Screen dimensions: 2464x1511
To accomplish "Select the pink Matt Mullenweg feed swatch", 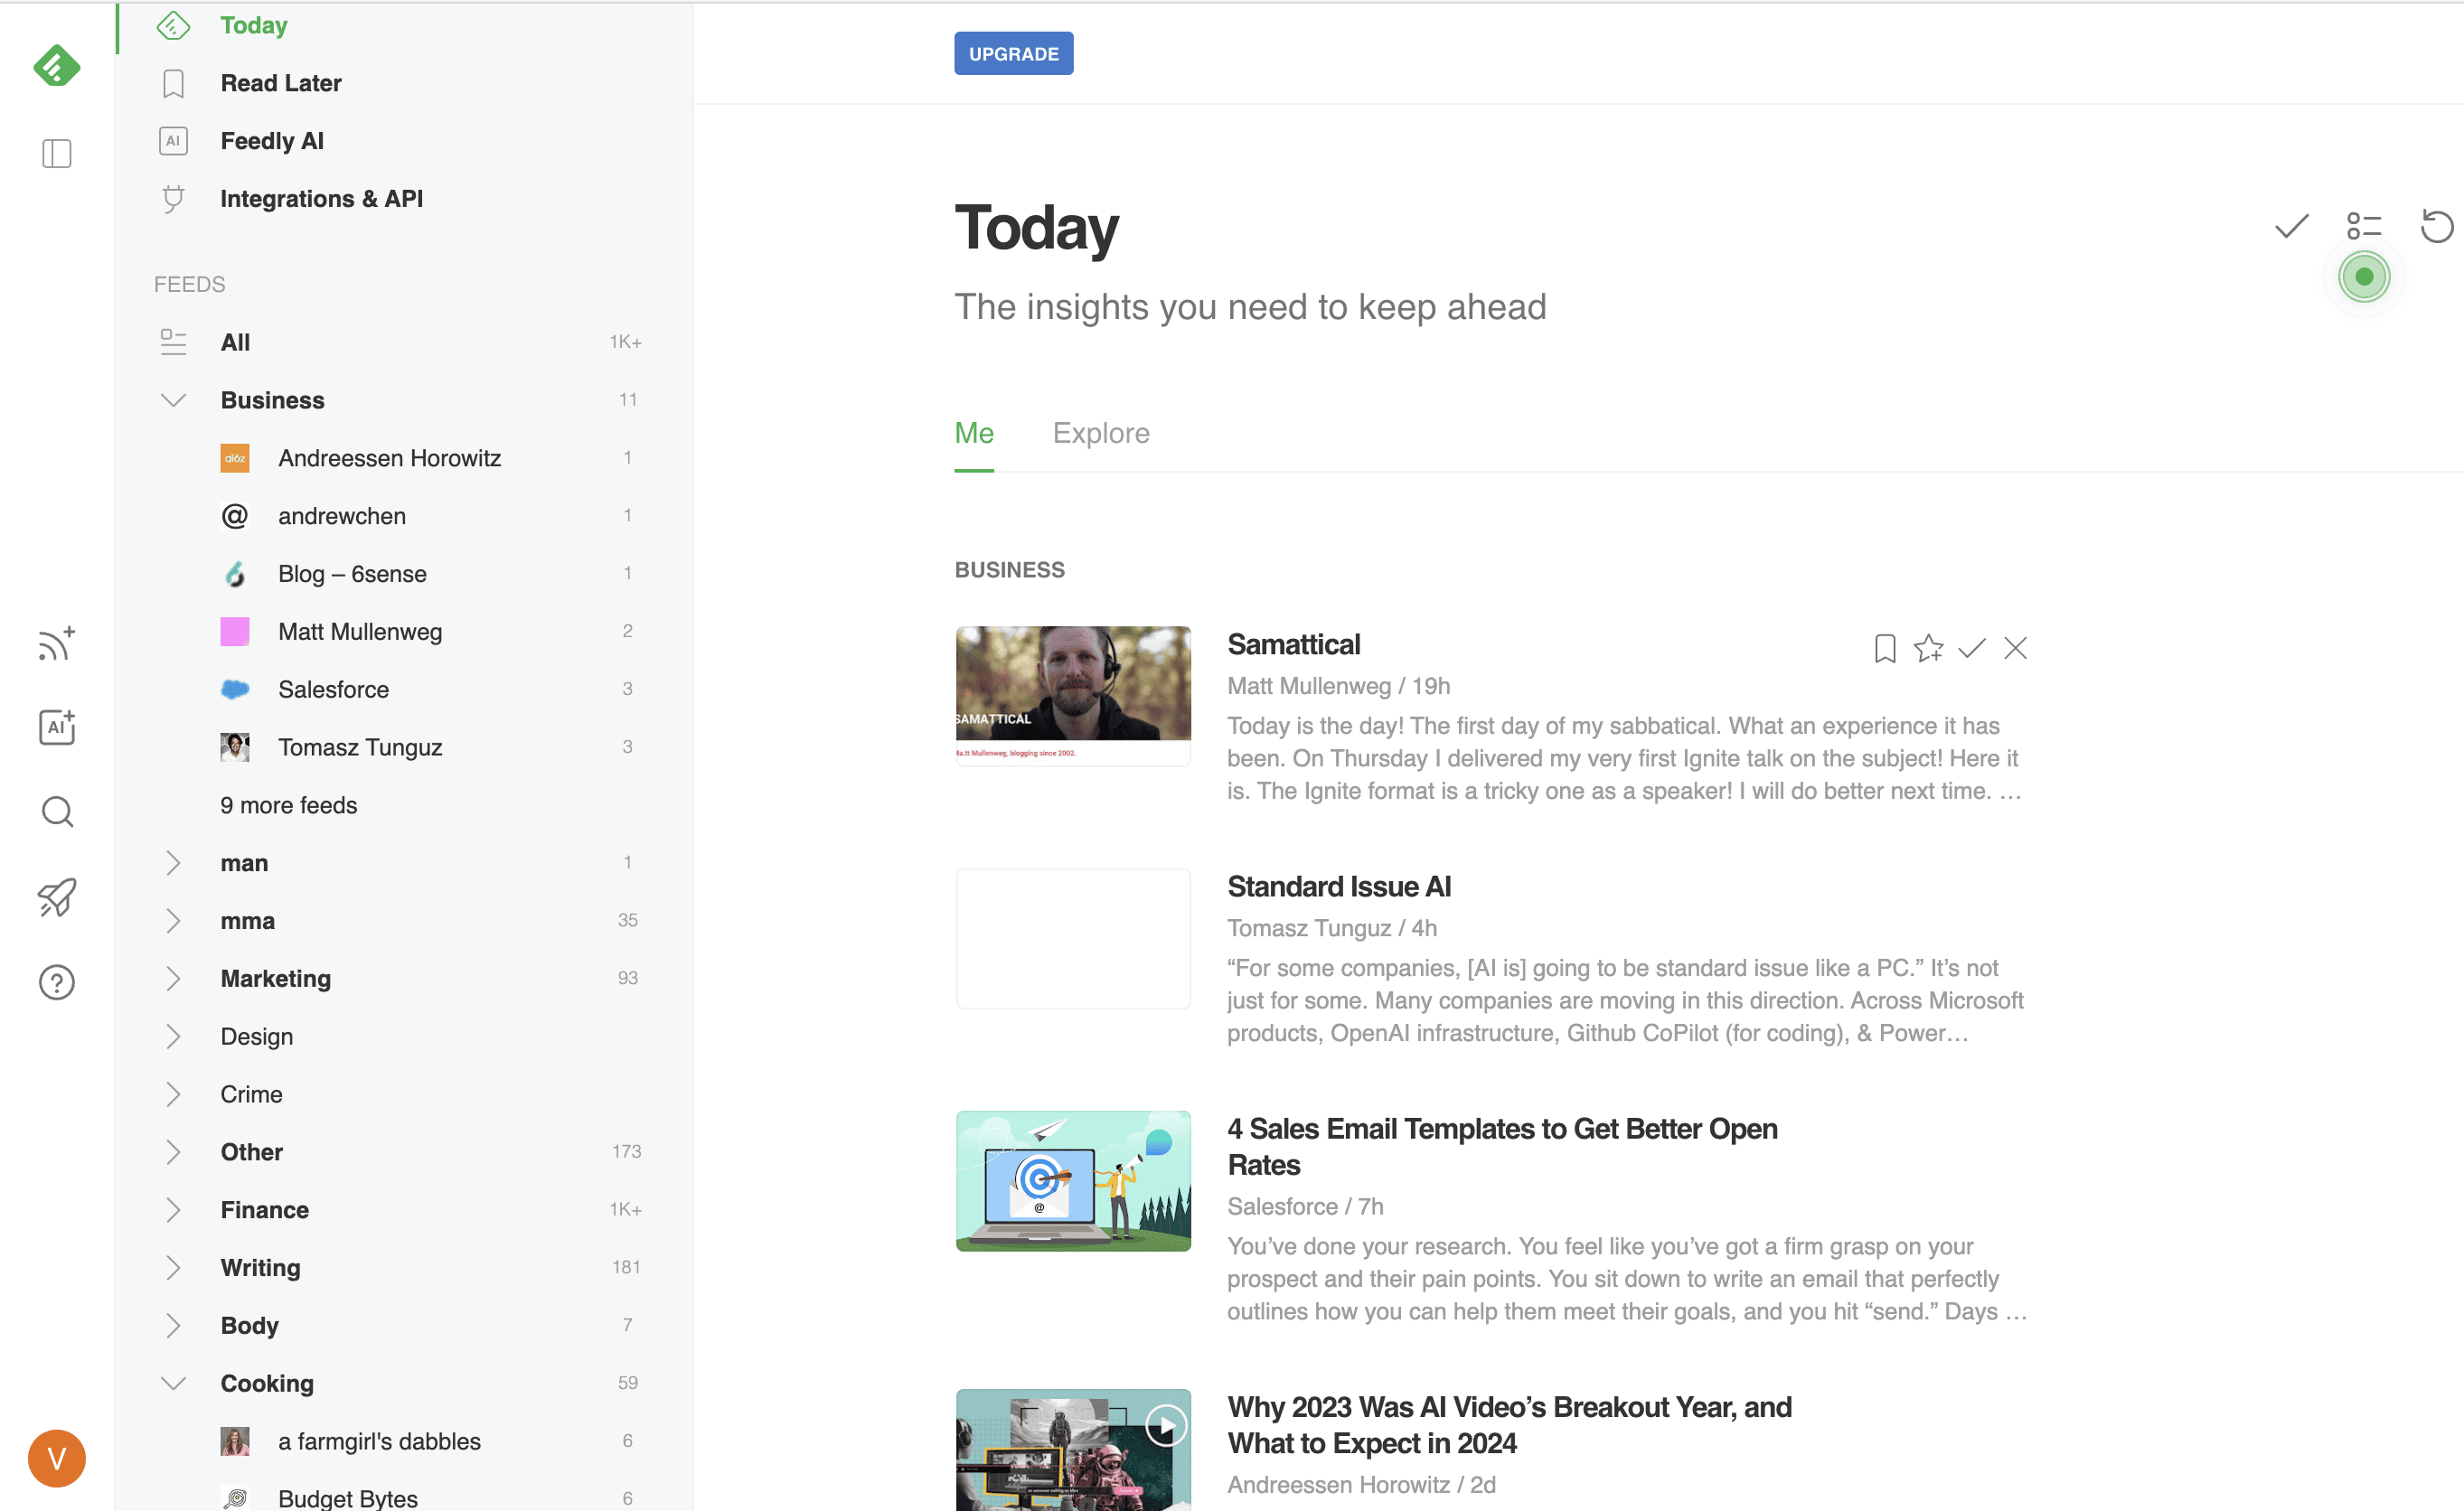I will tap(234, 631).
